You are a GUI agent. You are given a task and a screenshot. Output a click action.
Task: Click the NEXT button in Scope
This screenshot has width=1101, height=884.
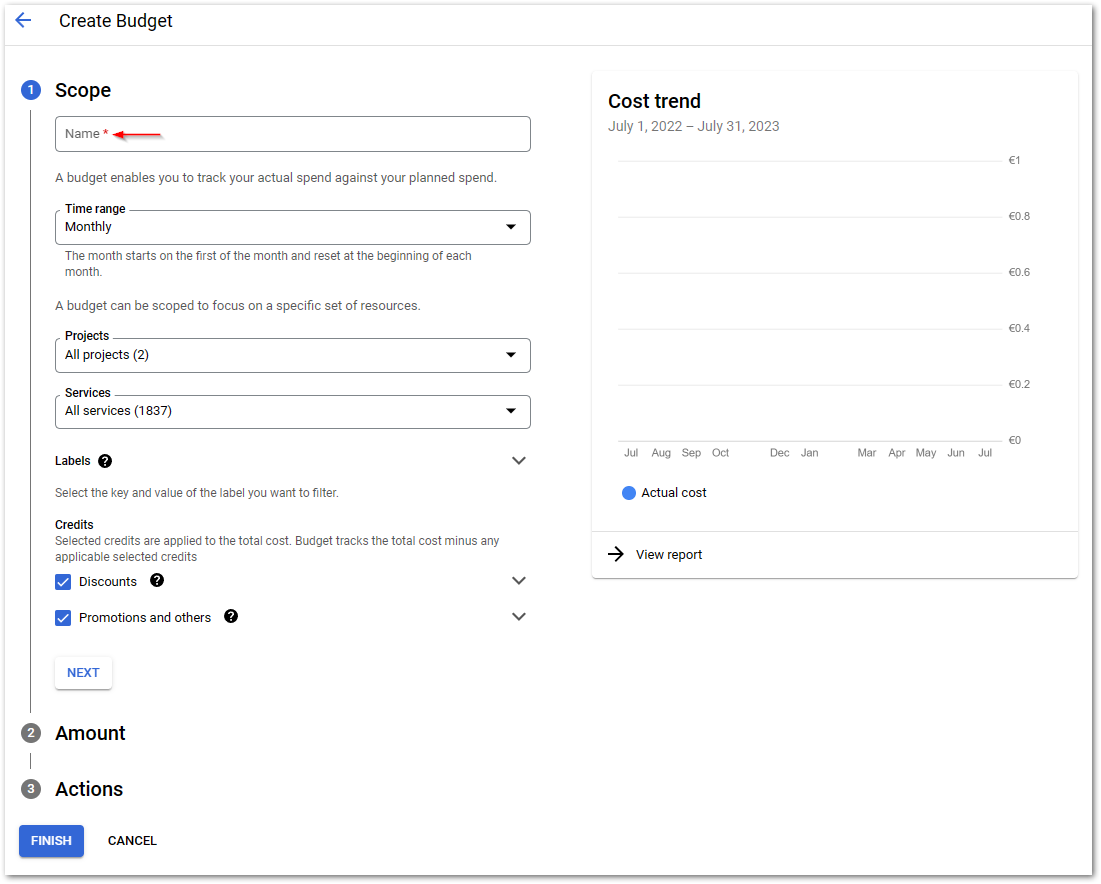click(x=83, y=673)
